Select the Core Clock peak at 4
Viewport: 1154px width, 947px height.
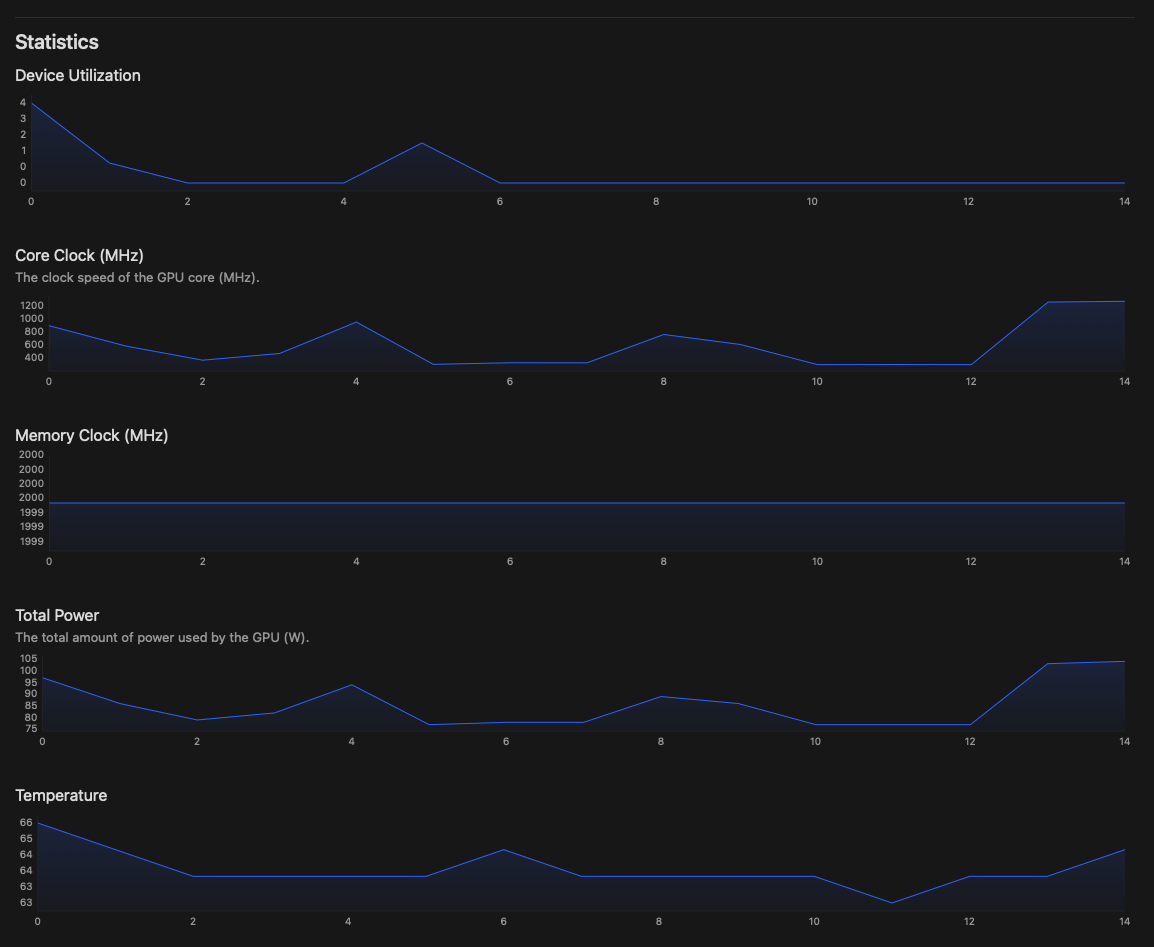coord(356,322)
